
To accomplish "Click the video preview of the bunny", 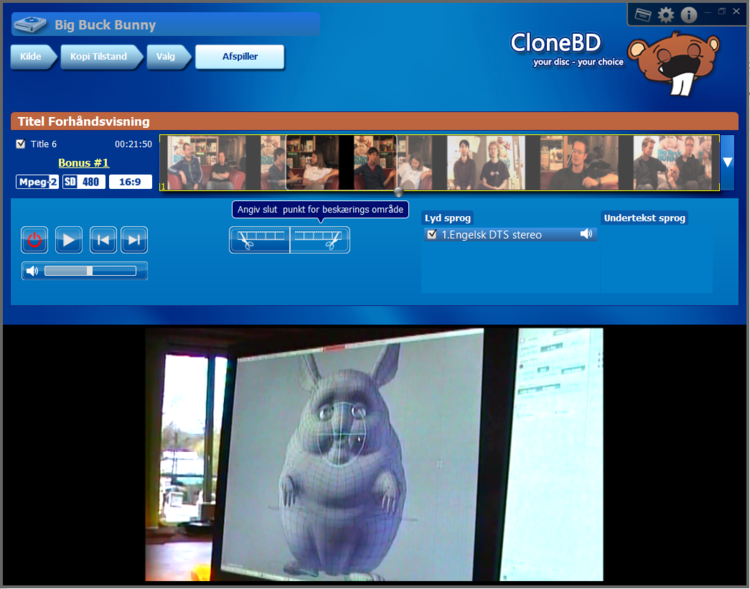I will pos(374,455).
